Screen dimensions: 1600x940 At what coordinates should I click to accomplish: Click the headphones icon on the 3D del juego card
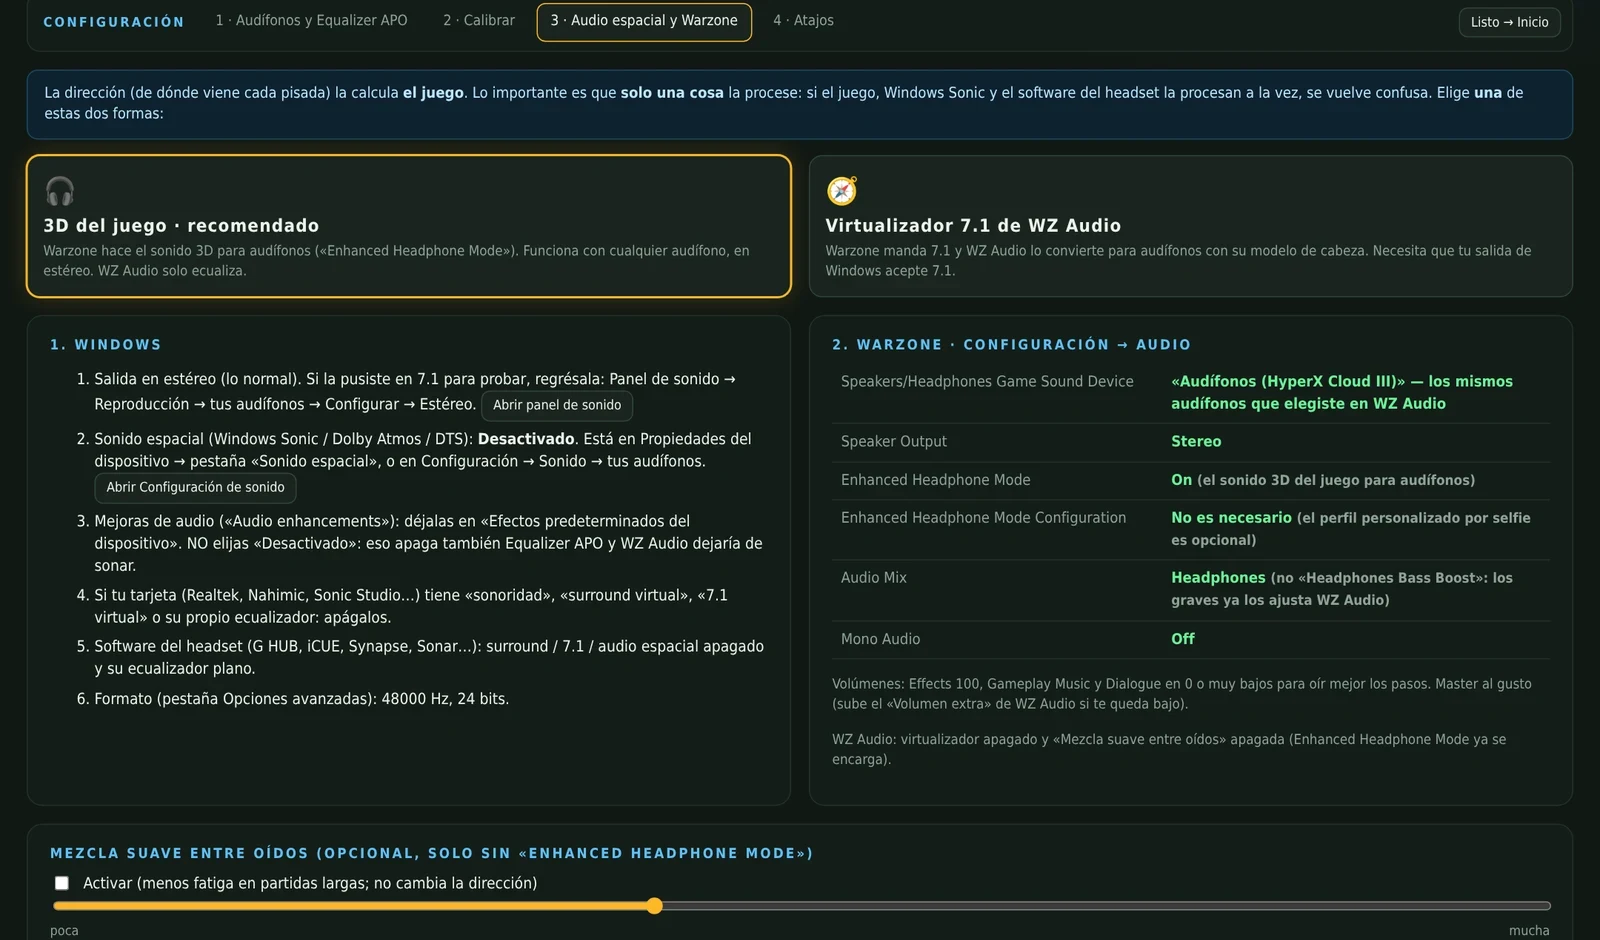60,191
